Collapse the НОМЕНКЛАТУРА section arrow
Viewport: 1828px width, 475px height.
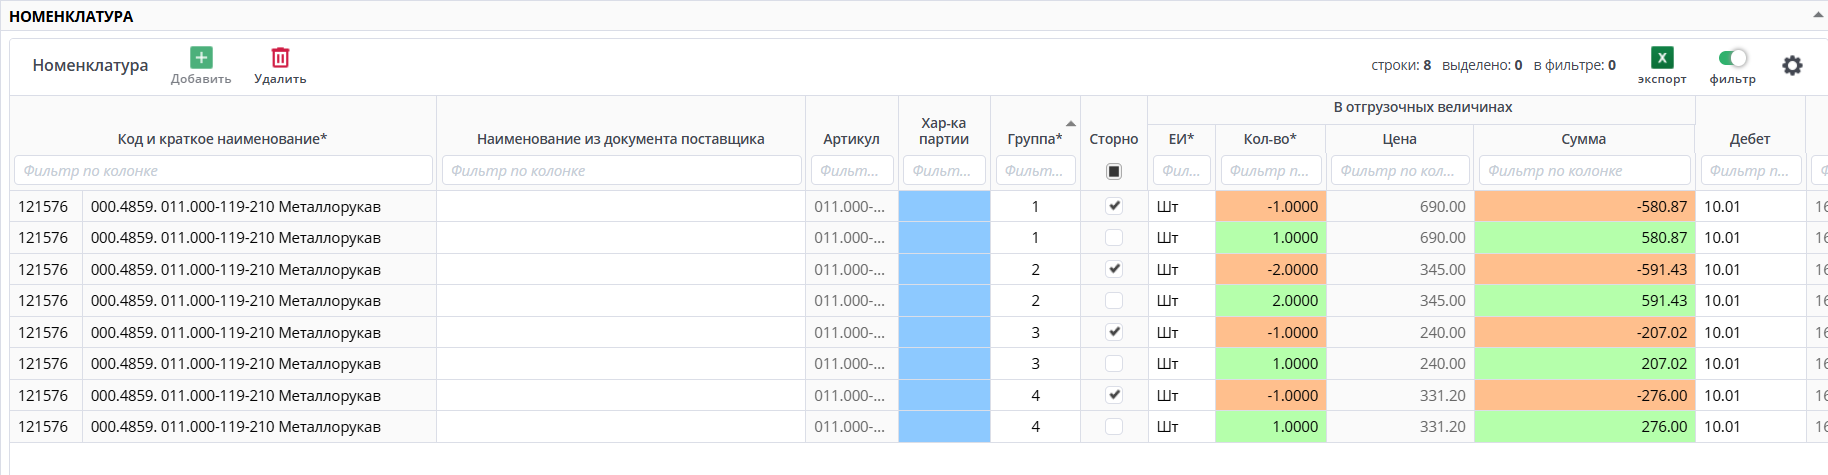pyautogui.click(x=1818, y=16)
